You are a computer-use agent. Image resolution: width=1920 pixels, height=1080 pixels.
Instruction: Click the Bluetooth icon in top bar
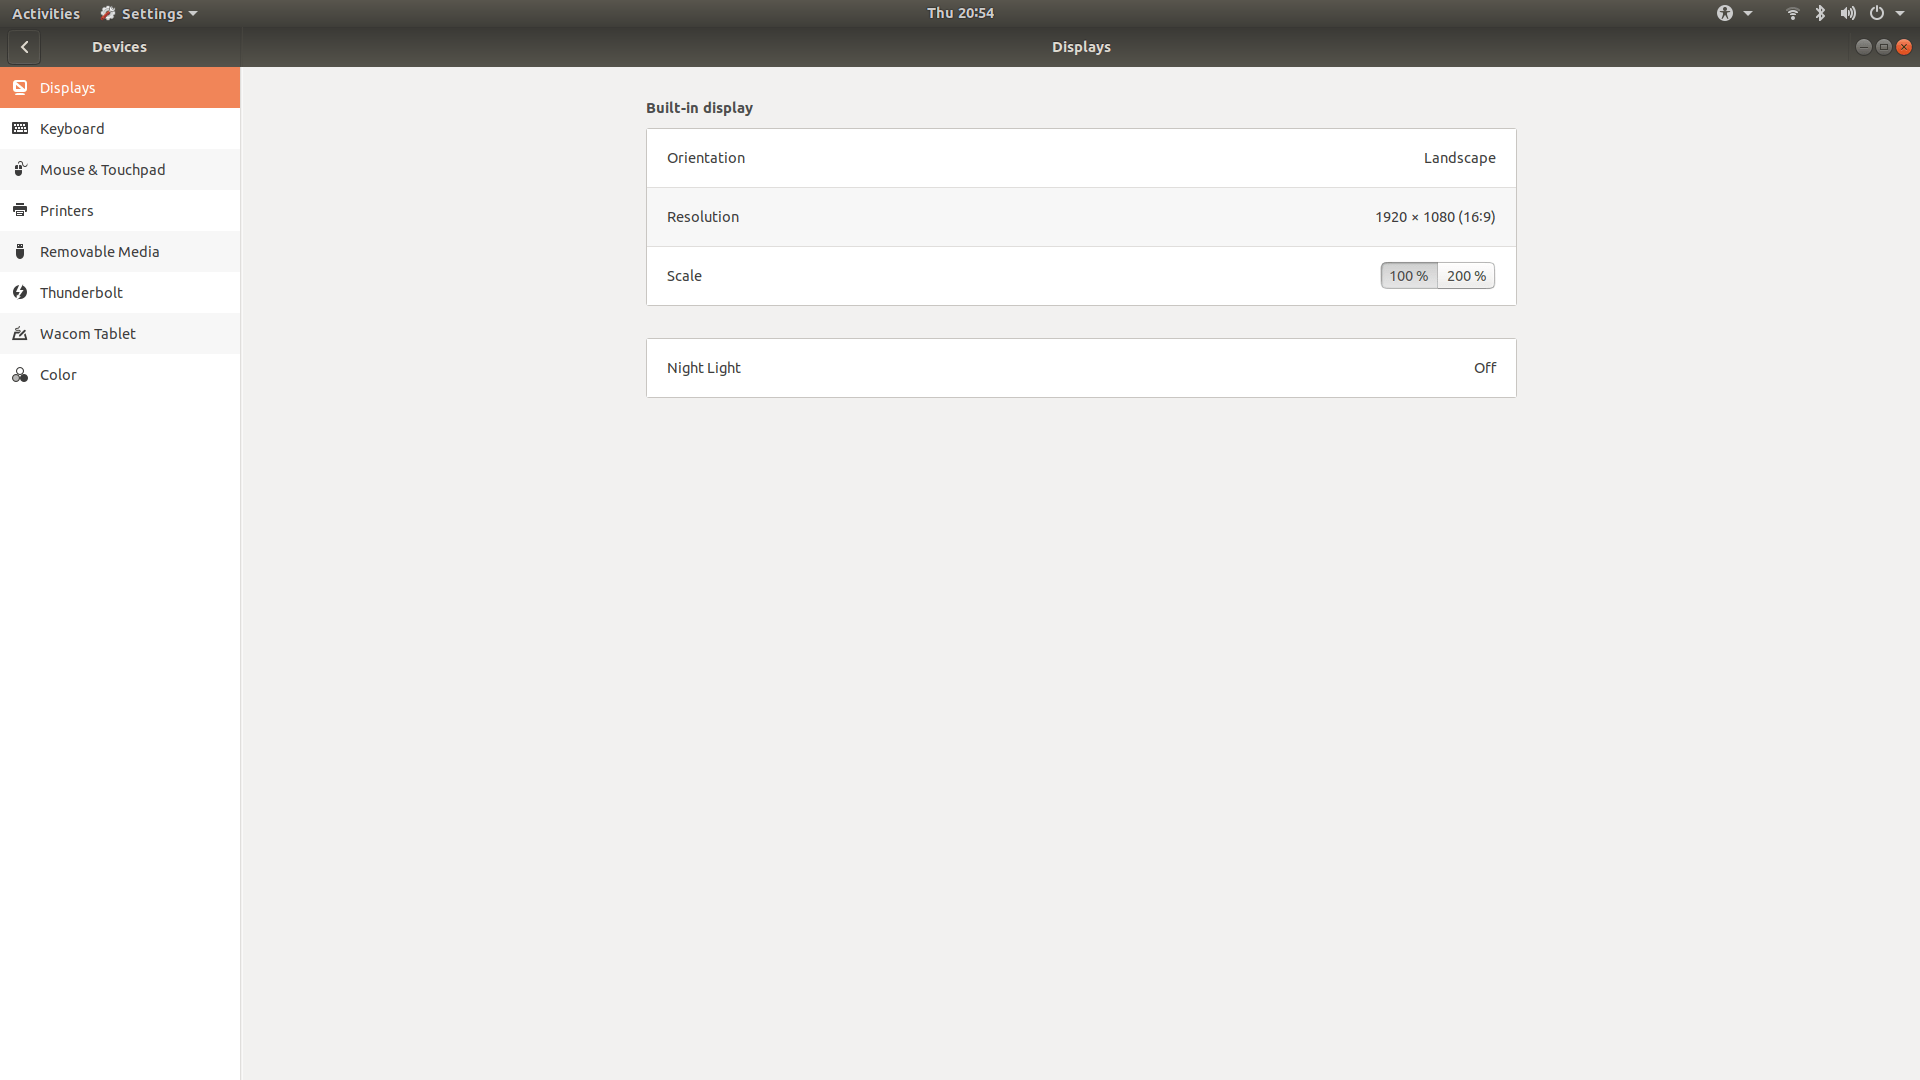click(1820, 13)
